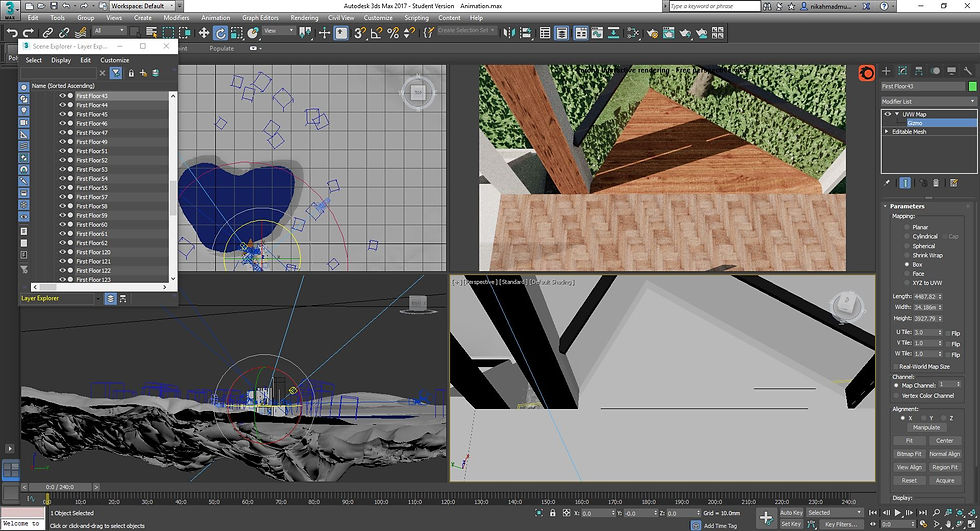
Task: Click the Select and Link chain icon
Action: 48,33
